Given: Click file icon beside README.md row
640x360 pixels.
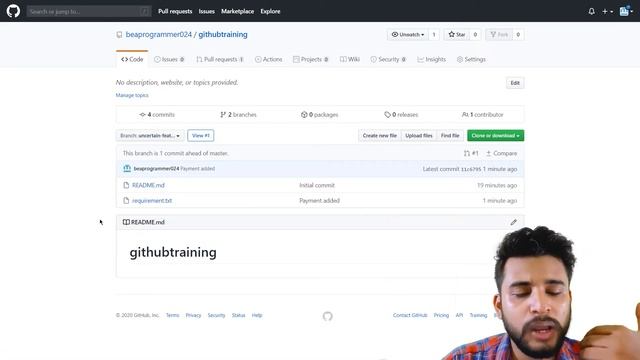Looking at the screenshot, I should coord(126,185).
